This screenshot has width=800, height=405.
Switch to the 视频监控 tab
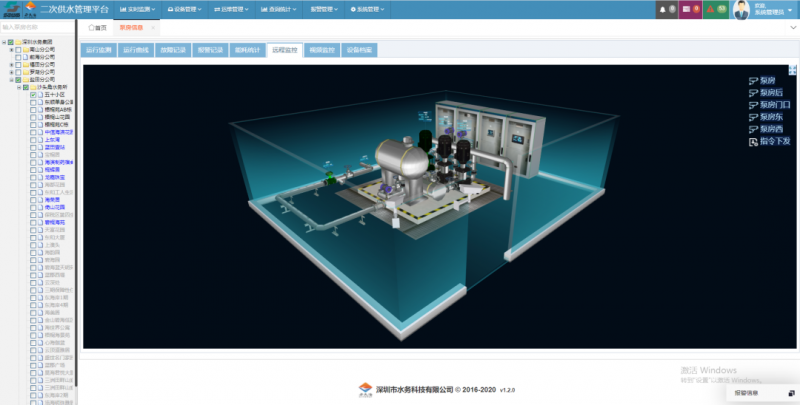click(322, 49)
